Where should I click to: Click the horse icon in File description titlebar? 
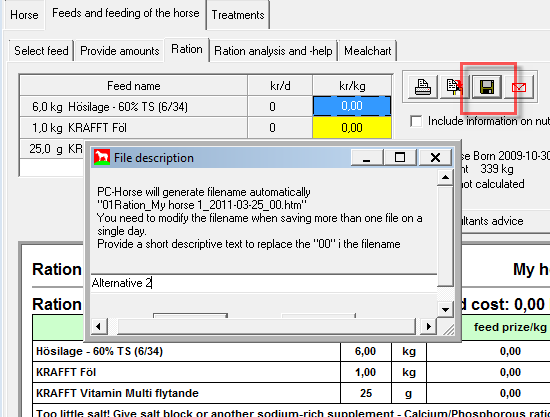click(102, 157)
